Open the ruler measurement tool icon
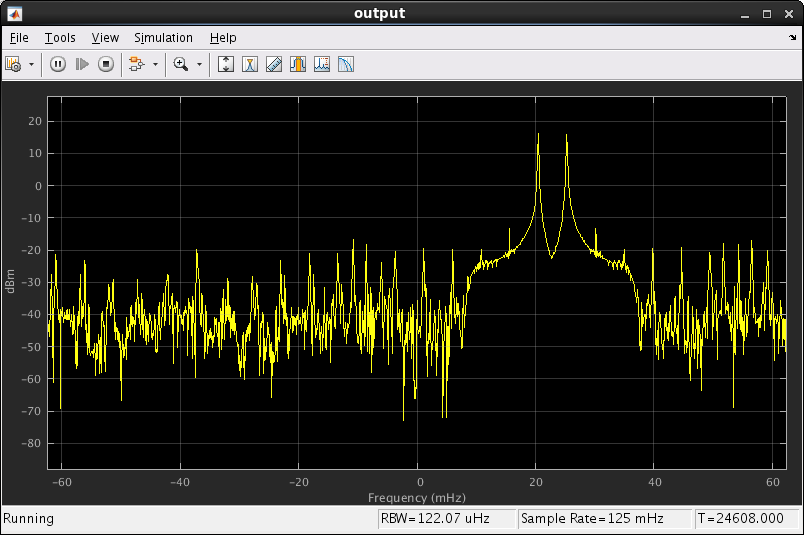Image resolution: width=804 pixels, height=535 pixels. point(274,64)
